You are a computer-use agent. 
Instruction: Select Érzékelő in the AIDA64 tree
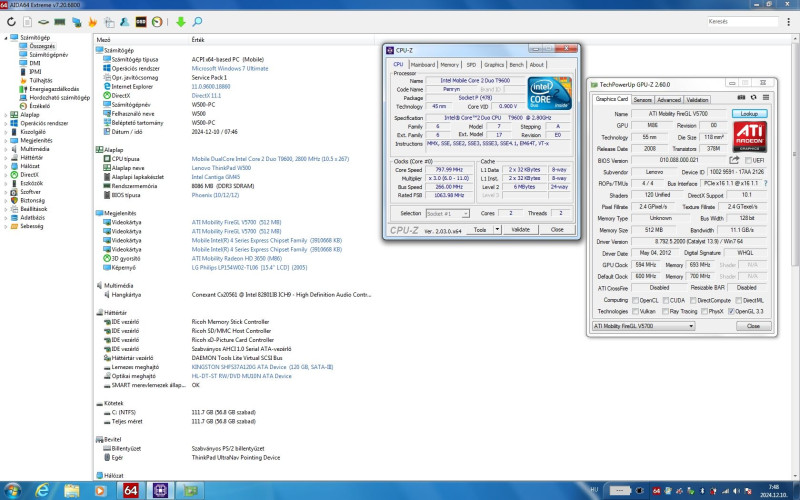coord(39,106)
